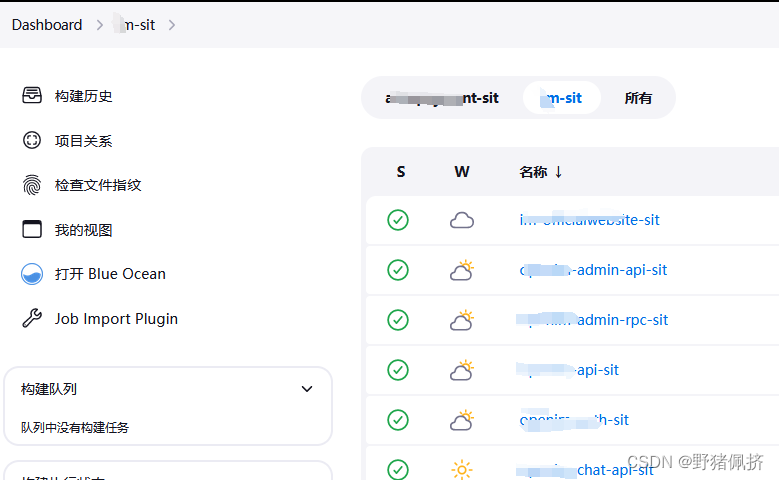Viewport: 779px width, 480px height.
Task: Click success status icon in the h-sit row
Action: [x=398, y=420]
